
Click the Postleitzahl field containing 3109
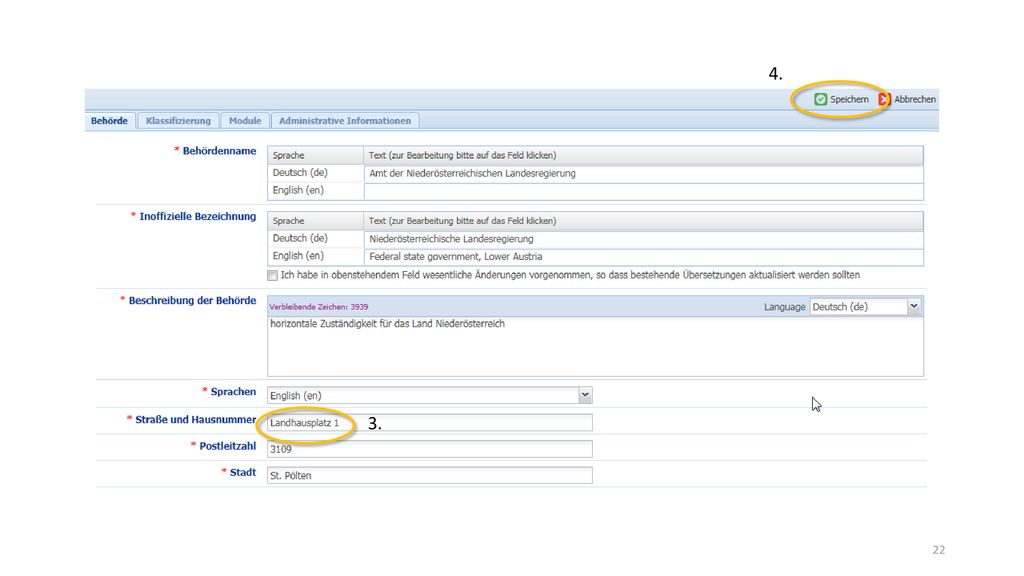[x=430, y=449]
